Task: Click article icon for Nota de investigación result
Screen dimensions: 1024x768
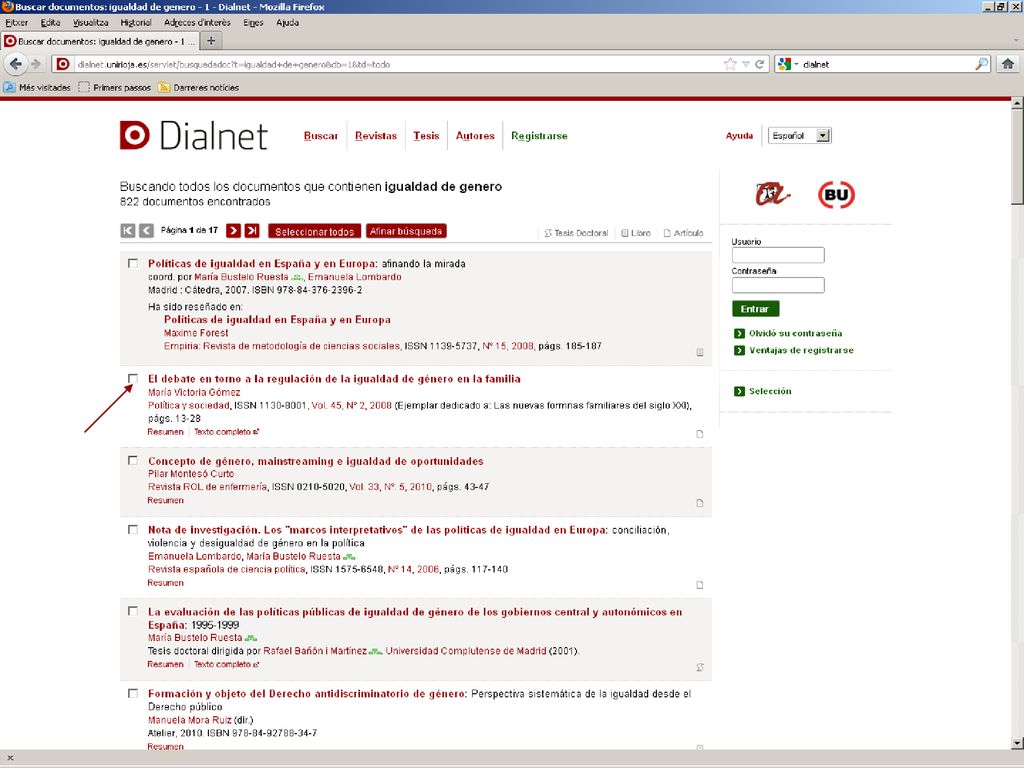Action: pyautogui.click(x=699, y=585)
